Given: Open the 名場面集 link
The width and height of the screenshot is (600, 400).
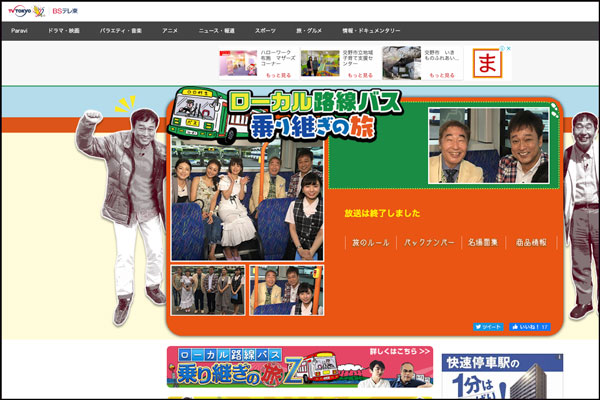Looking at the screenshot, I should [481, 243].
